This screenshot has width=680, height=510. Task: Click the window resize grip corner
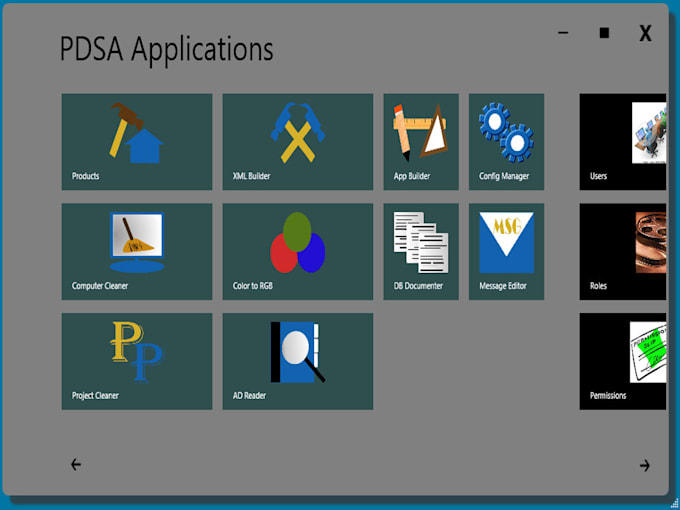point(673,502)
